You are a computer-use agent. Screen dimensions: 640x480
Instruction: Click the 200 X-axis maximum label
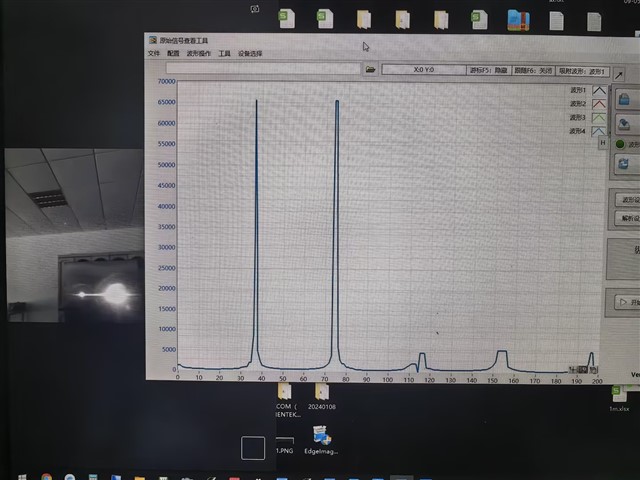597,381
